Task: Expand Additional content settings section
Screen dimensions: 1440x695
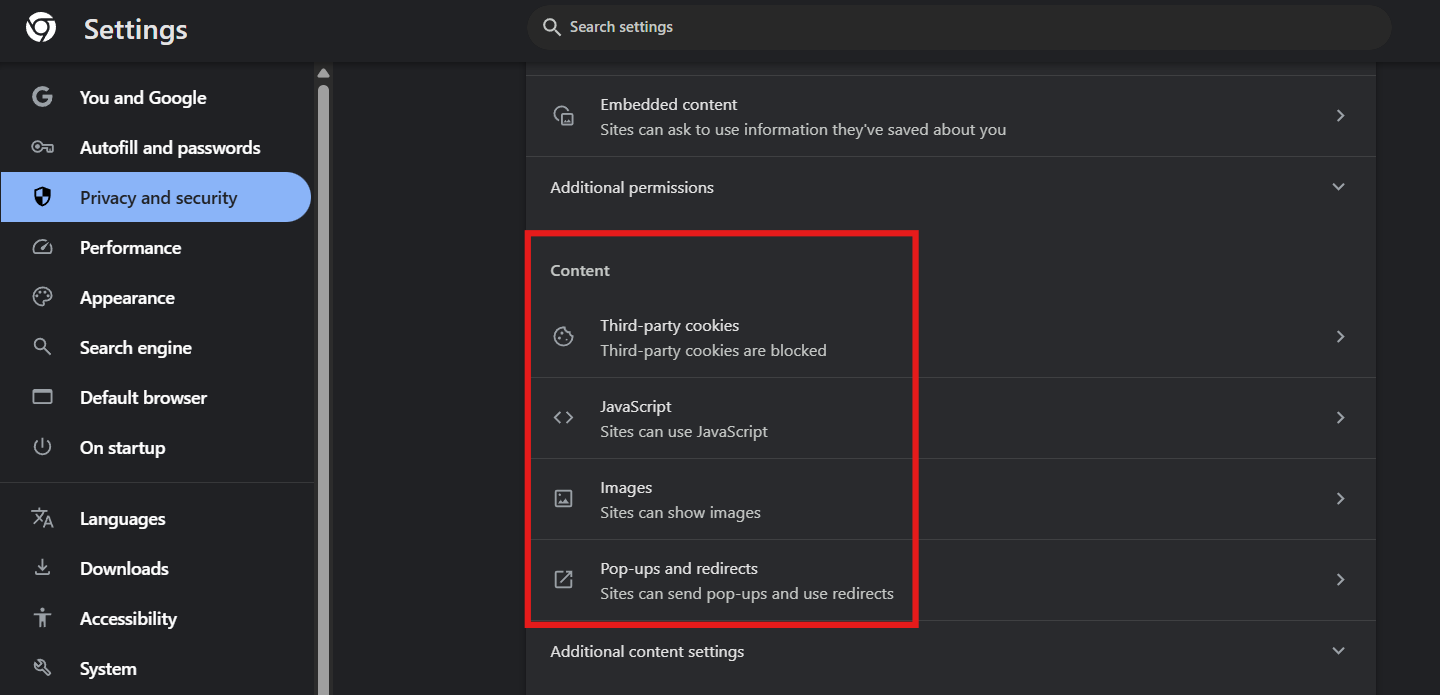Action: pos(1338,651)
